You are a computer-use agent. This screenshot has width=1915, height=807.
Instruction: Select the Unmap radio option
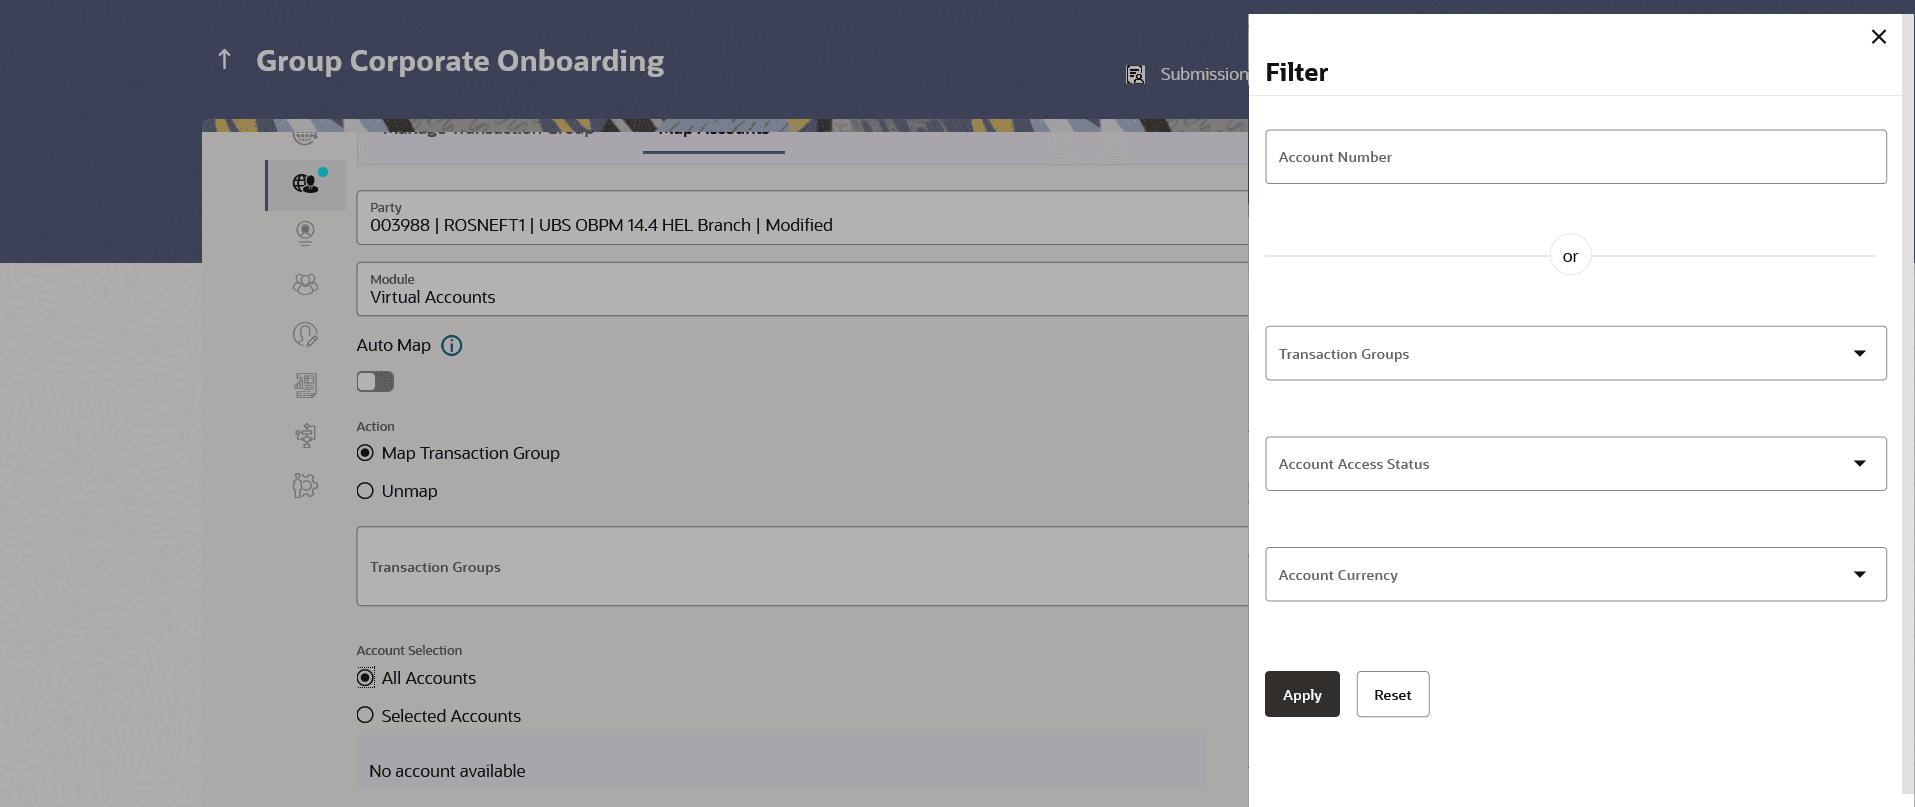(x=365, y=491)
